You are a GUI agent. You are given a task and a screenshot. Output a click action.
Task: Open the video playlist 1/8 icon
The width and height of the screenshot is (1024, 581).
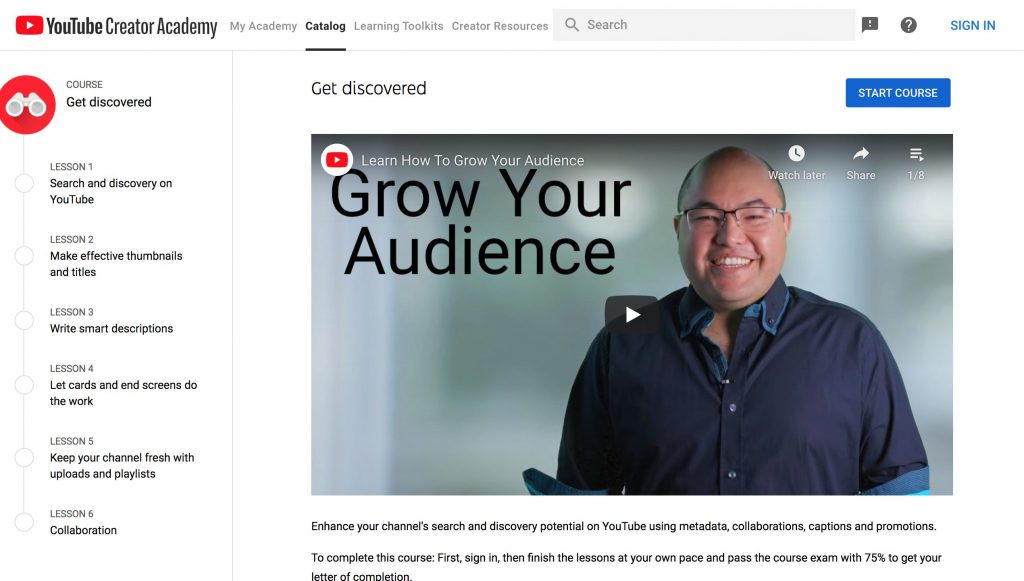click(916, 154)
